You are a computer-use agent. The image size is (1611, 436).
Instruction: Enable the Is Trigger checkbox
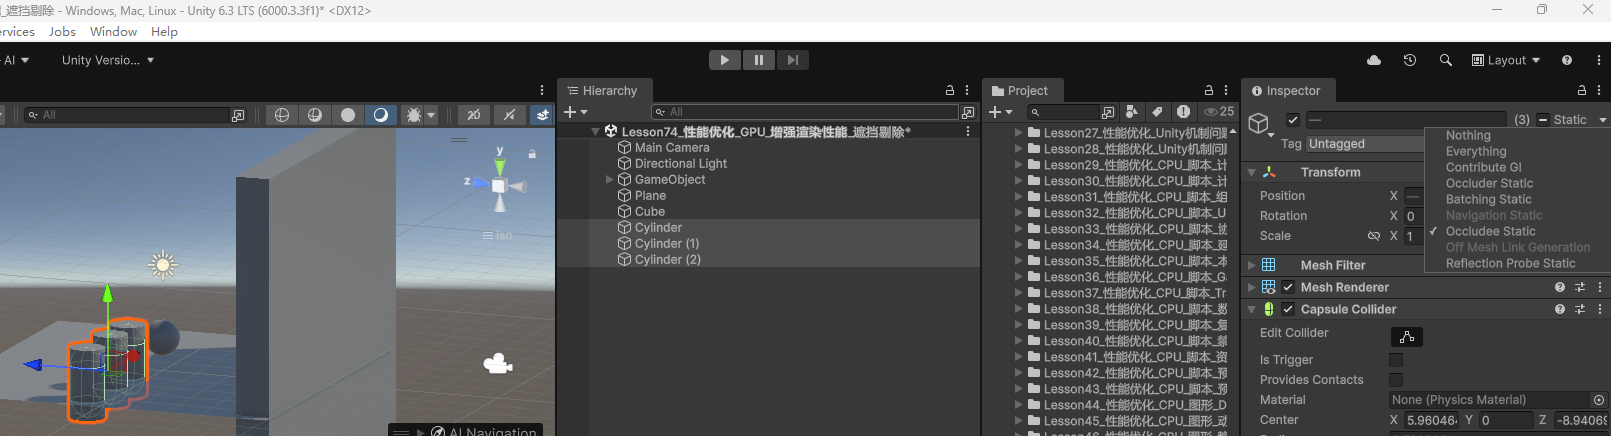1396,360
